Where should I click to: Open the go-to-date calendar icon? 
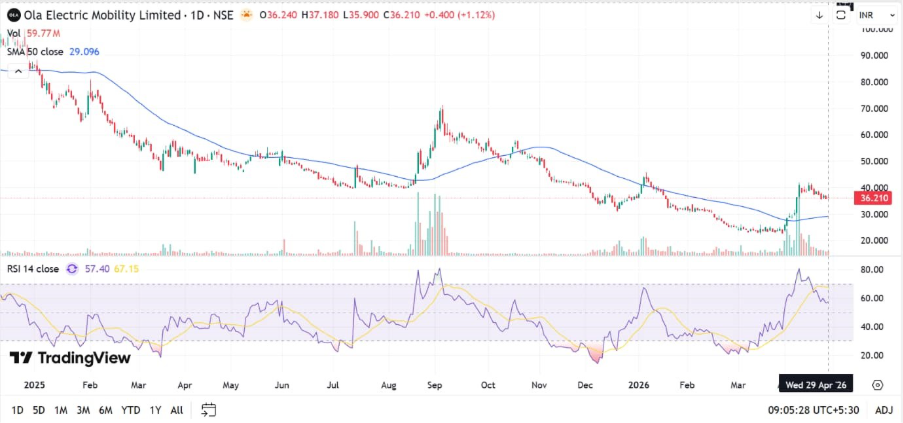tap(208, 409)
